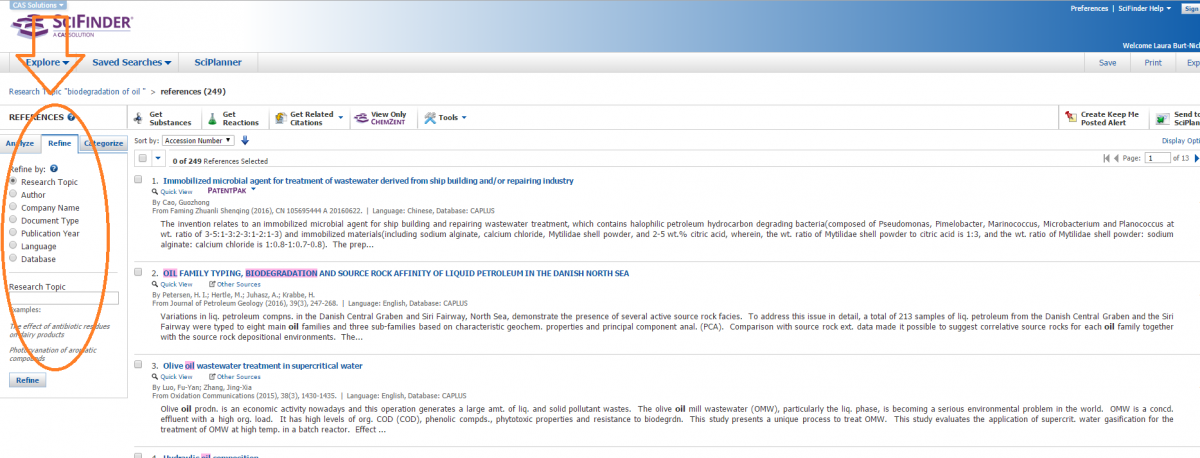Click the Send to SciPlanner icon
Viewport: 1200px width, 458px height.
1163,118
